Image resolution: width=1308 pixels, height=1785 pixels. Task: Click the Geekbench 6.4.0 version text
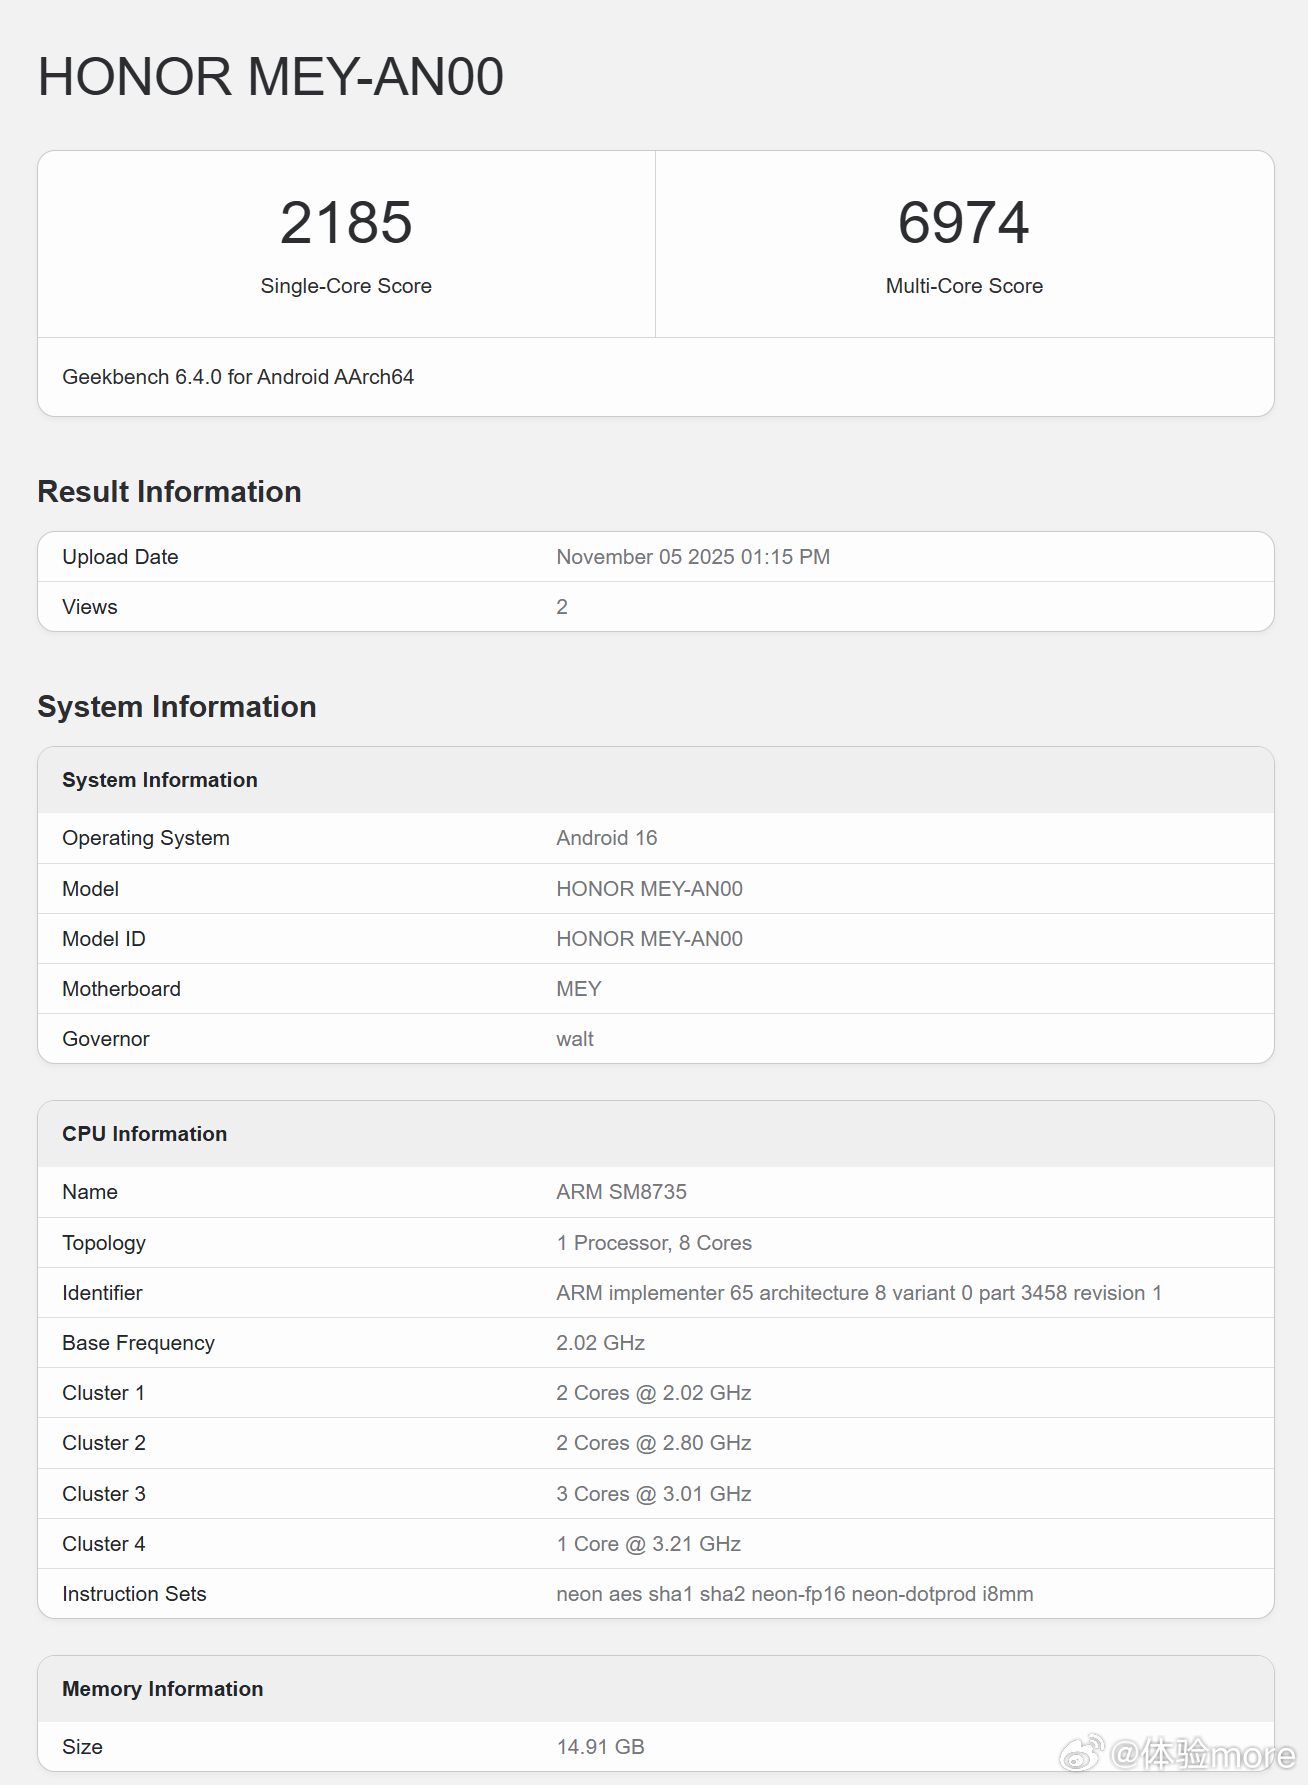tap(238, 377)
